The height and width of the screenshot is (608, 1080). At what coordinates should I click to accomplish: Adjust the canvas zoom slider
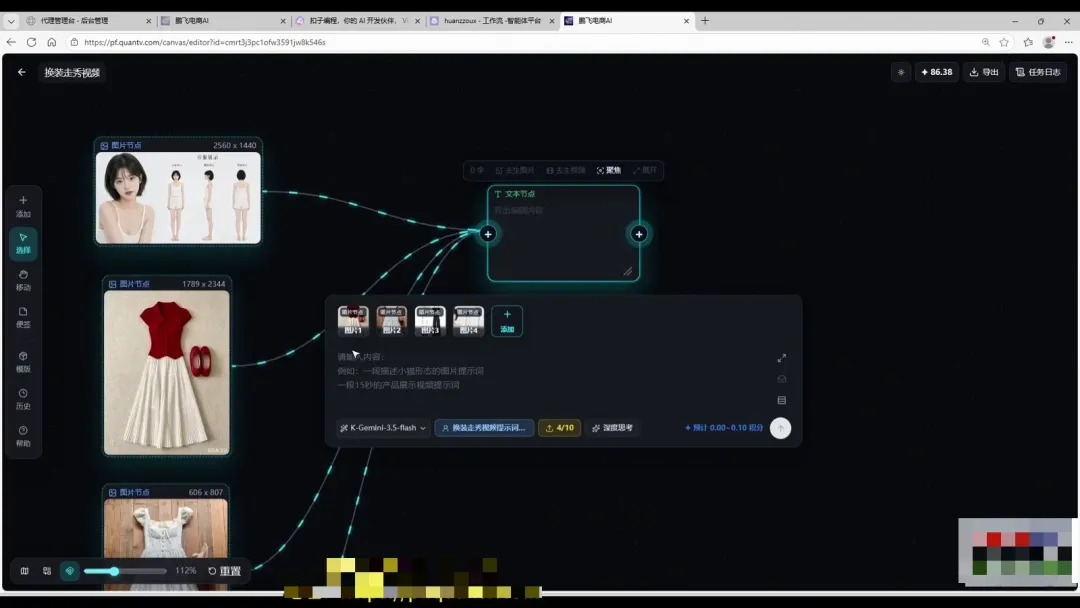click(125, 571)
